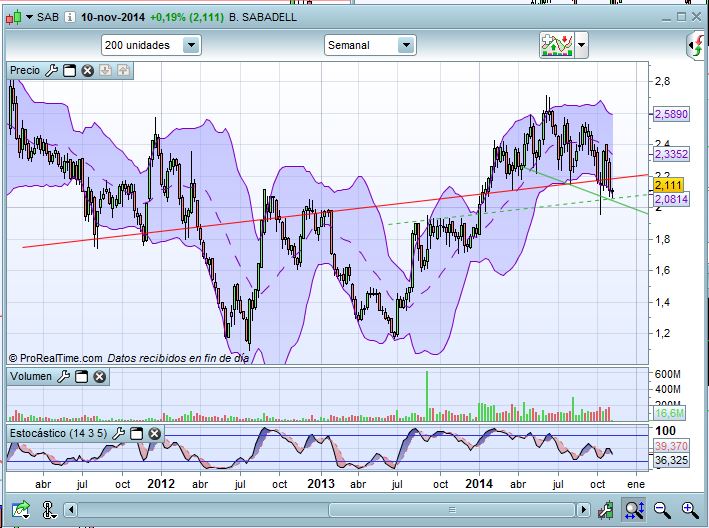Screen dimensions: 709x528
Task: Minimize the chart window
Action: pos(666,18)
